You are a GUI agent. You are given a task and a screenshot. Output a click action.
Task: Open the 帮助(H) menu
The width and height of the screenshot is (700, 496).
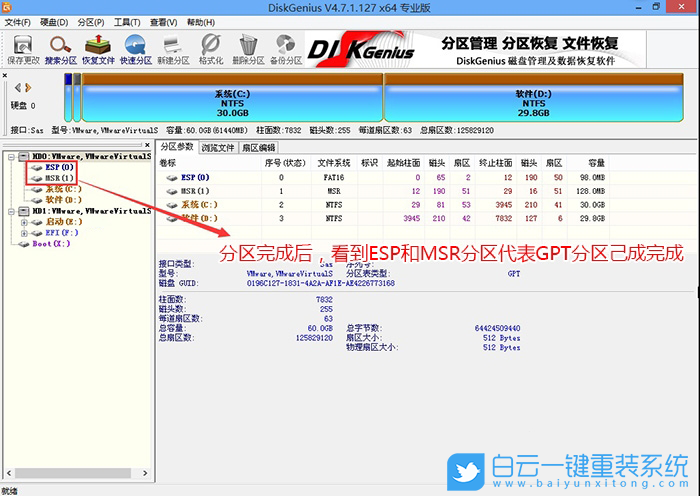click(200, 22)
